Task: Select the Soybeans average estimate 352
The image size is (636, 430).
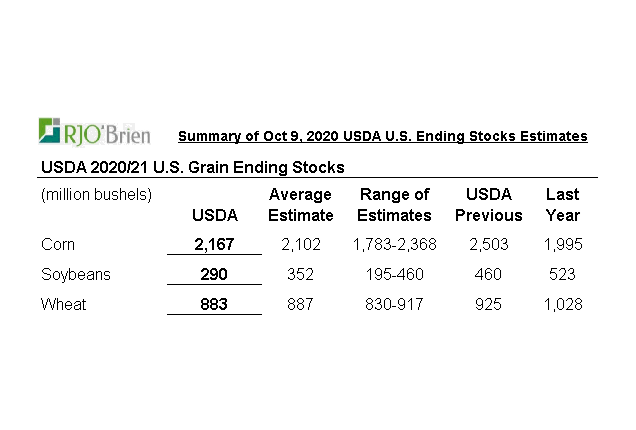Action: tap(301, 274)
